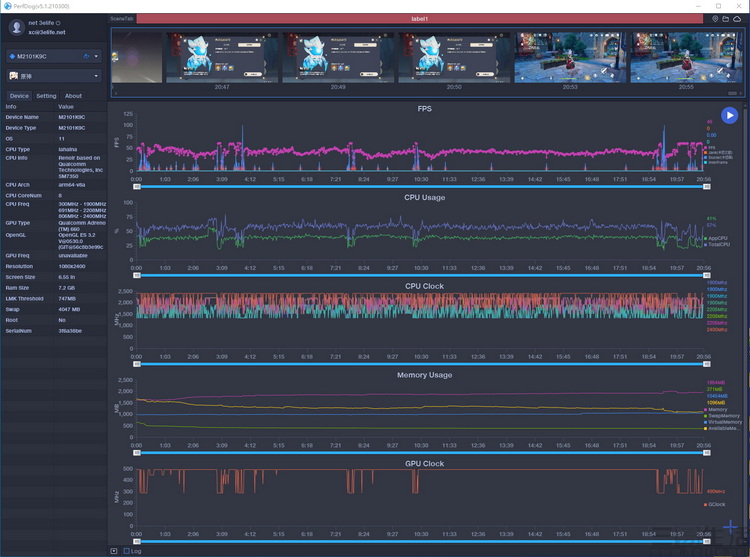Click the PerfDog app icon in title bar
Image resolution: width=750 pixels, height=557 pixels.
6,5
